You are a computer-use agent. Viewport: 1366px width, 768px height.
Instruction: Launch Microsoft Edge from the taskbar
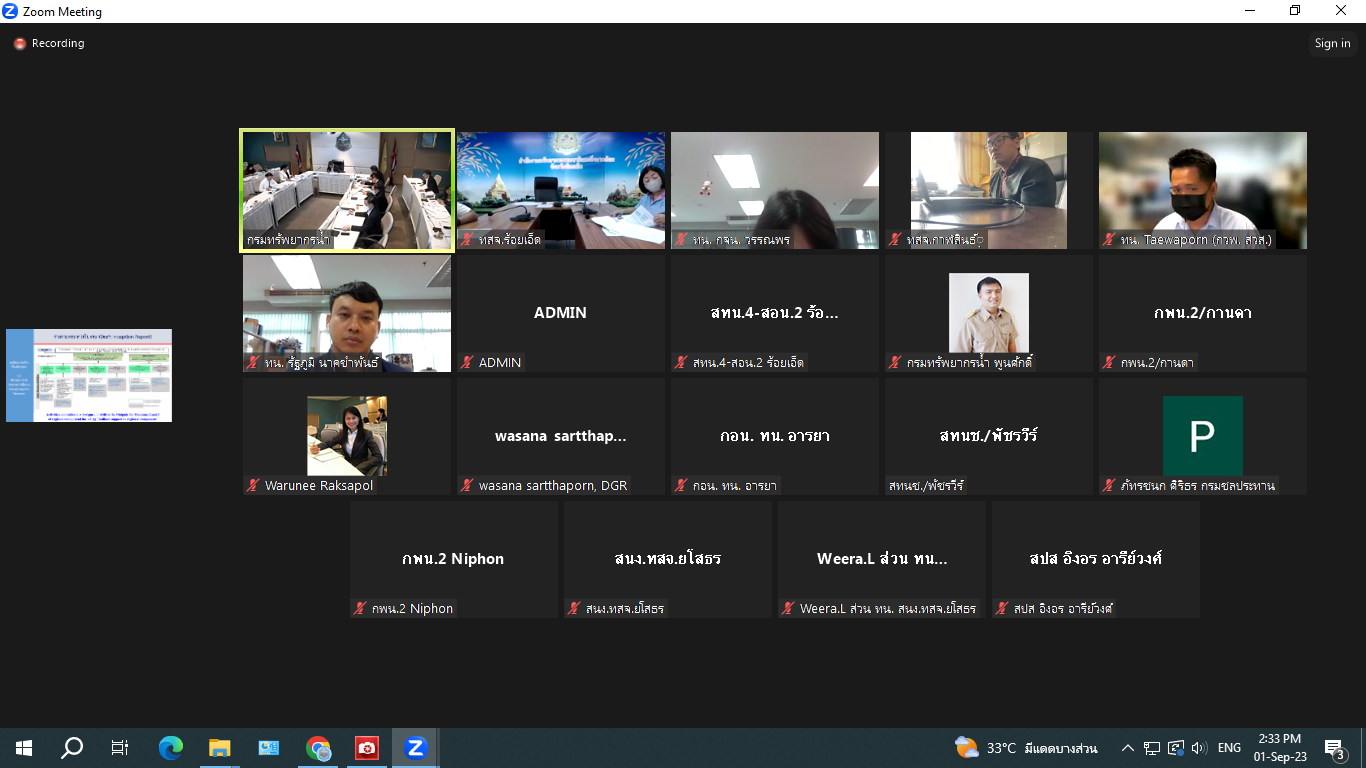tap(171, 748)
